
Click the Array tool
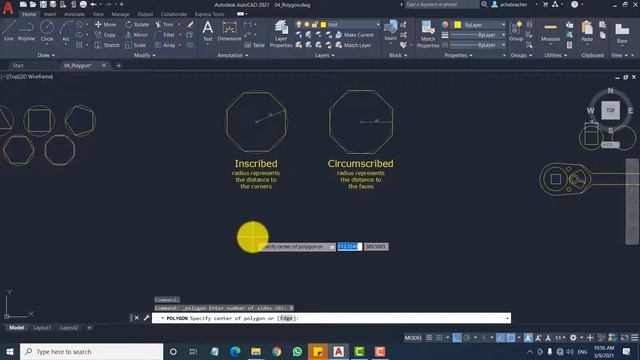165,45
